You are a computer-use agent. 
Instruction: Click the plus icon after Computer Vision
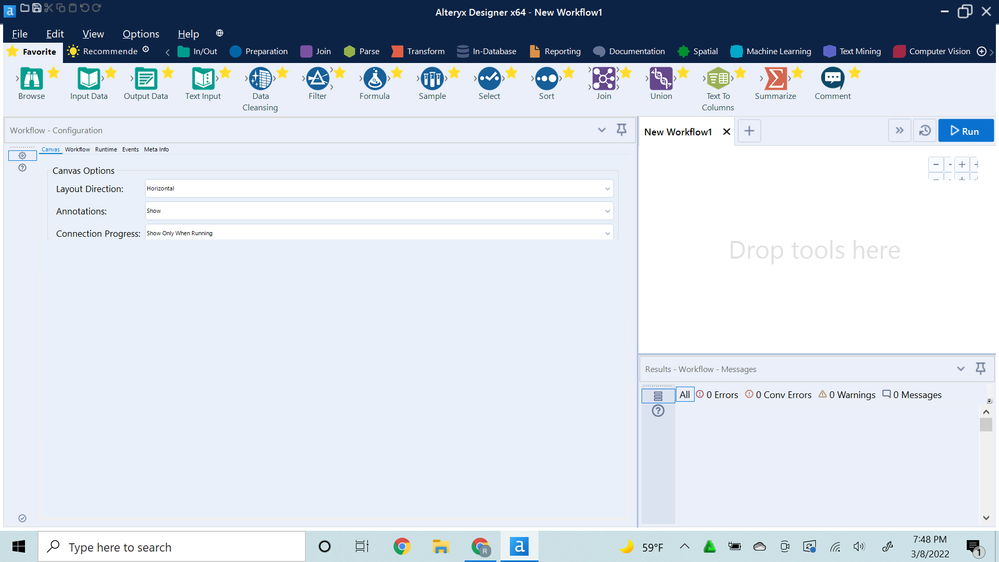(x=982, y=51)
